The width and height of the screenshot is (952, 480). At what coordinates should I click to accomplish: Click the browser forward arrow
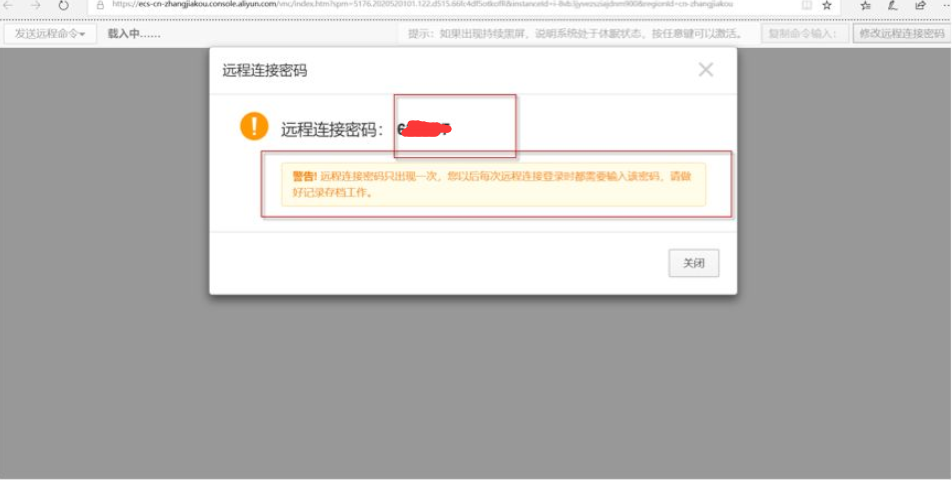(36, 5)
